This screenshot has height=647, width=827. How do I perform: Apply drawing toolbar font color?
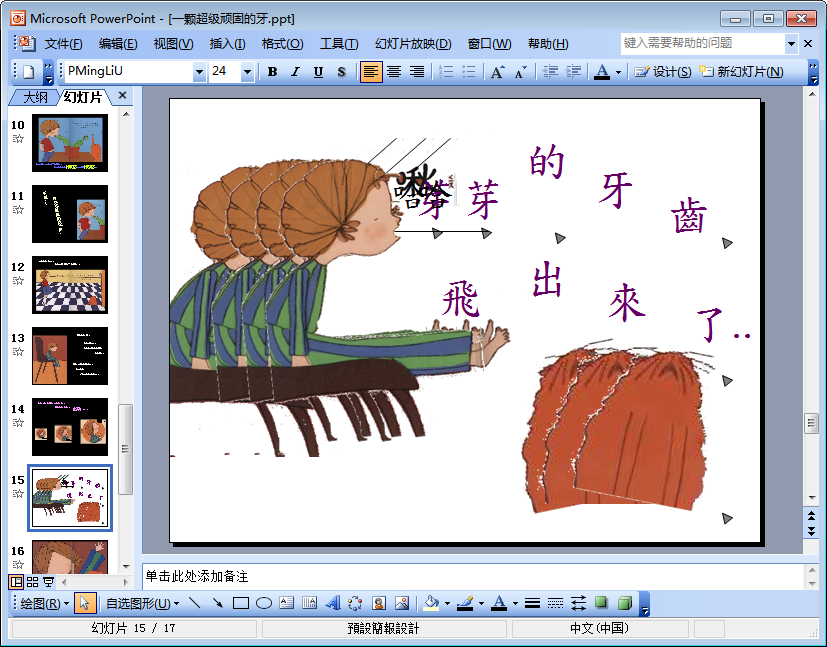[x=499, y=603]
